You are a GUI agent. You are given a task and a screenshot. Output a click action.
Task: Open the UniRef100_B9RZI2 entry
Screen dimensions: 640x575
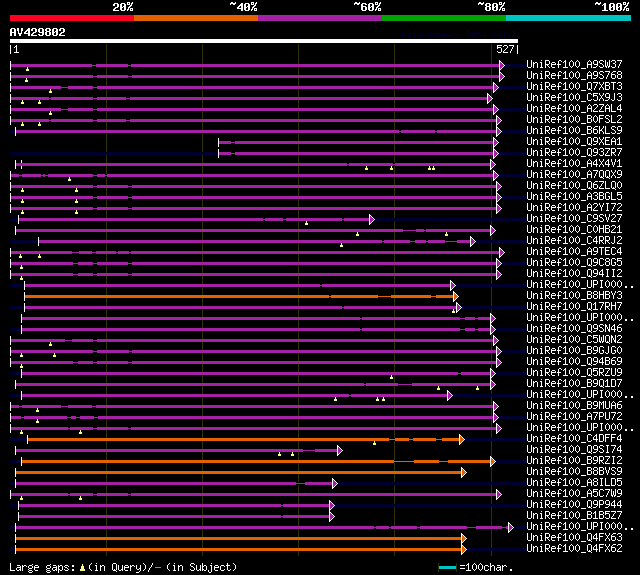[x=574, y=461]
